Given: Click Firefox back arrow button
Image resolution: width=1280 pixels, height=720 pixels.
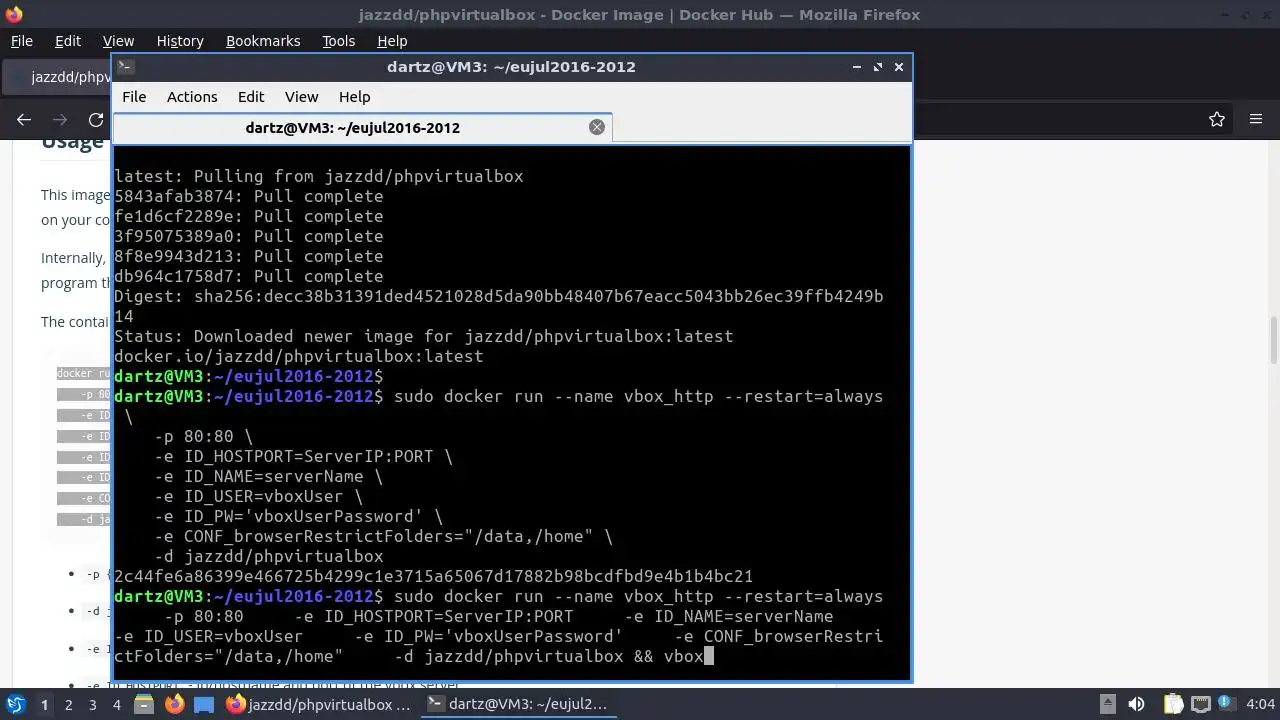Looking at the screenshot, I should pyautogui.click(x=24, y=120).
